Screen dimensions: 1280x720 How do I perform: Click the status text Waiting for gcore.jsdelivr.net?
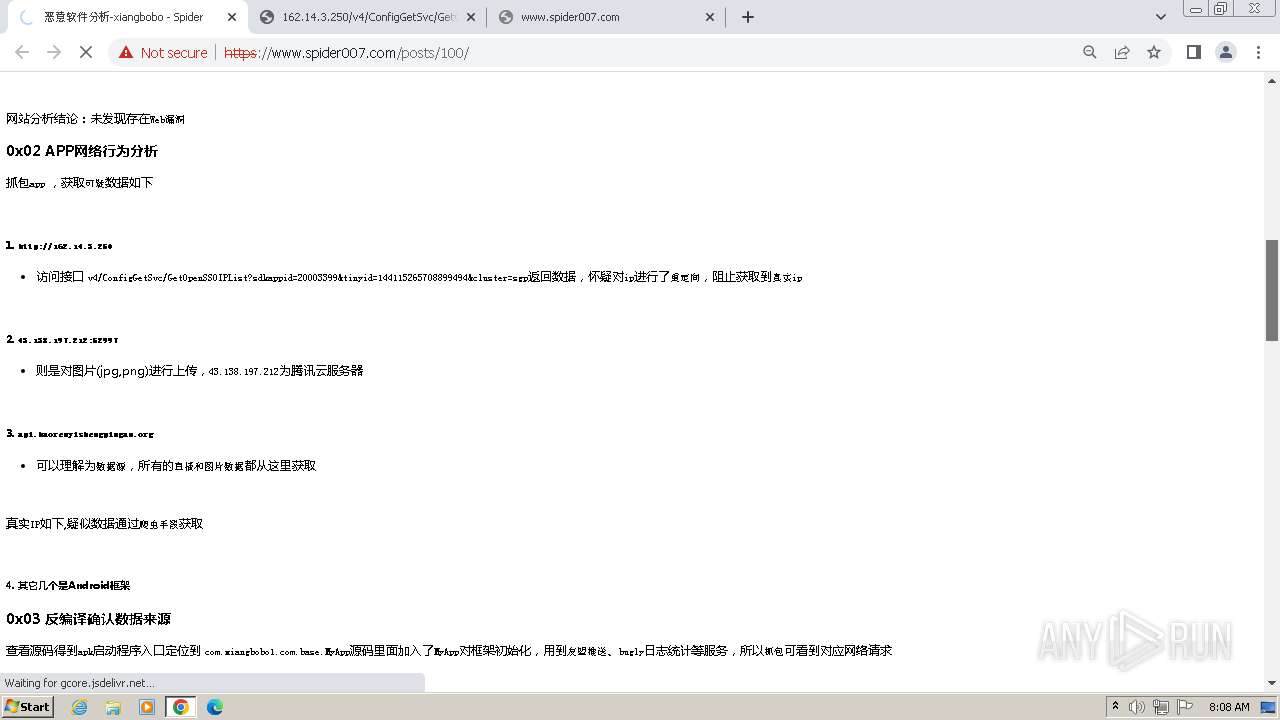[x=79, y=683]
